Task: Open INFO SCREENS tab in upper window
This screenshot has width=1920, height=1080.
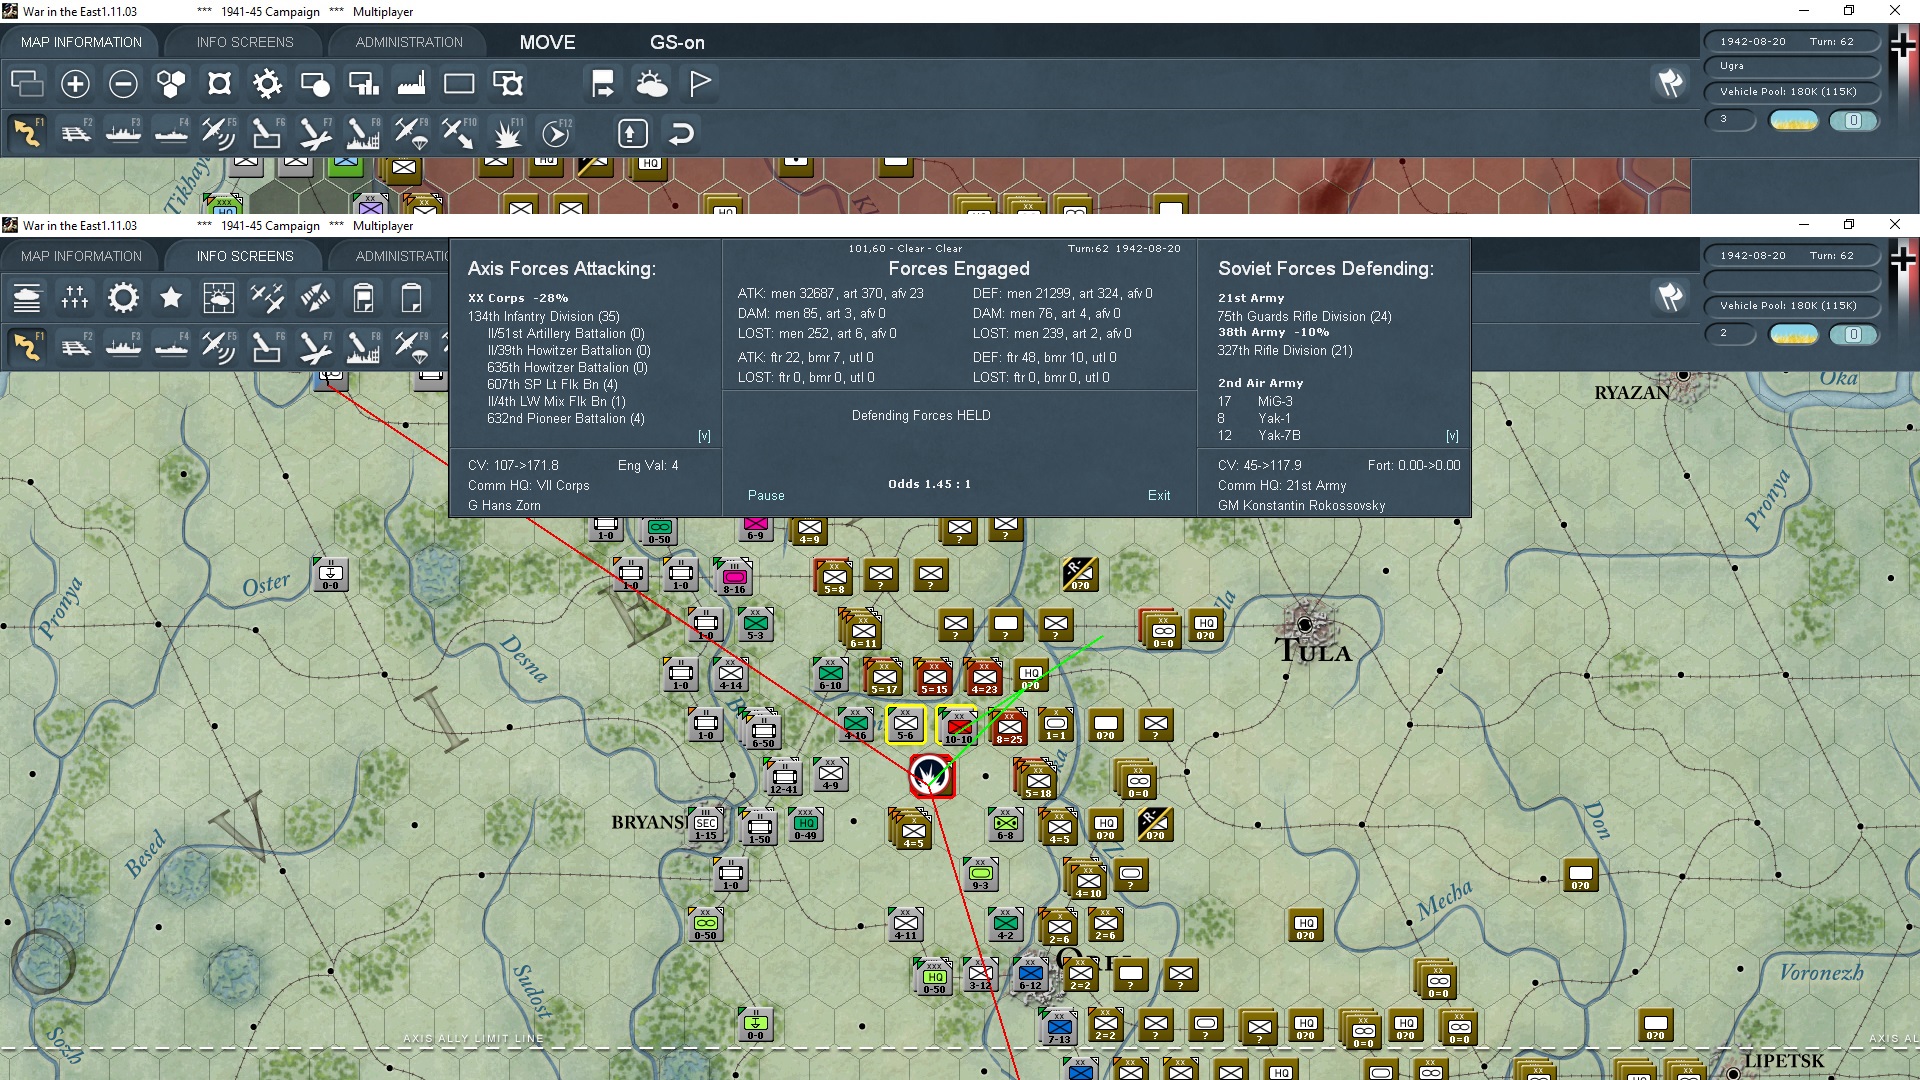Action: [245, 42]
